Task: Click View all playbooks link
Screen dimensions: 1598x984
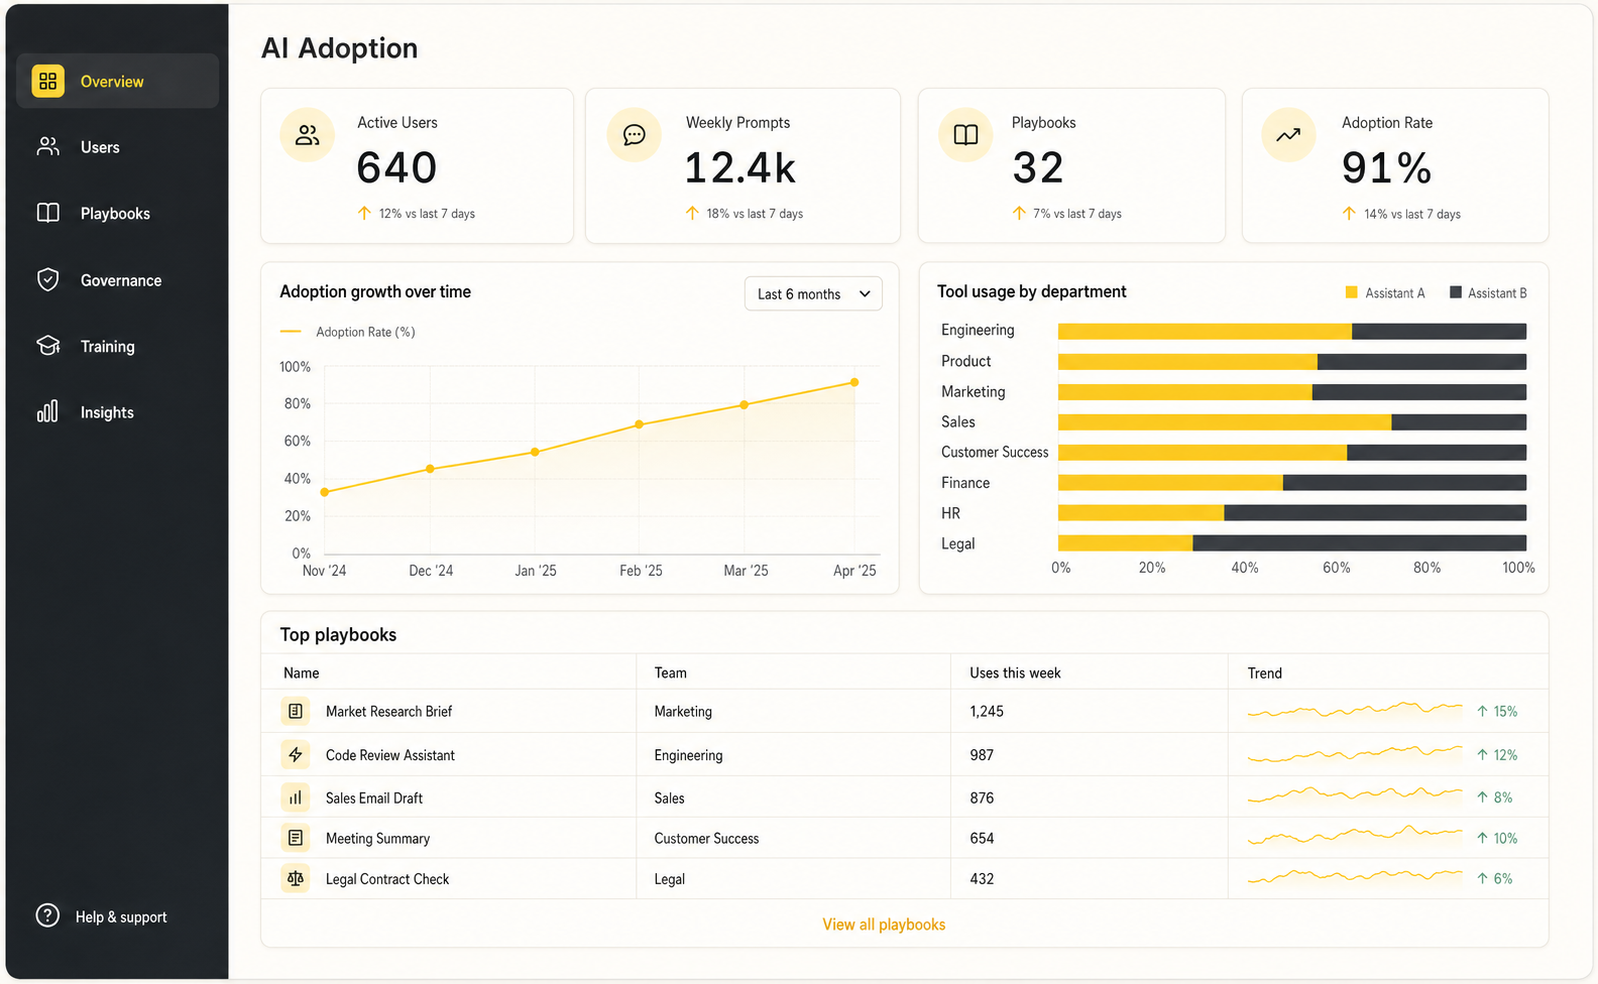Action: pyautogui.click(x=884, y=924)
